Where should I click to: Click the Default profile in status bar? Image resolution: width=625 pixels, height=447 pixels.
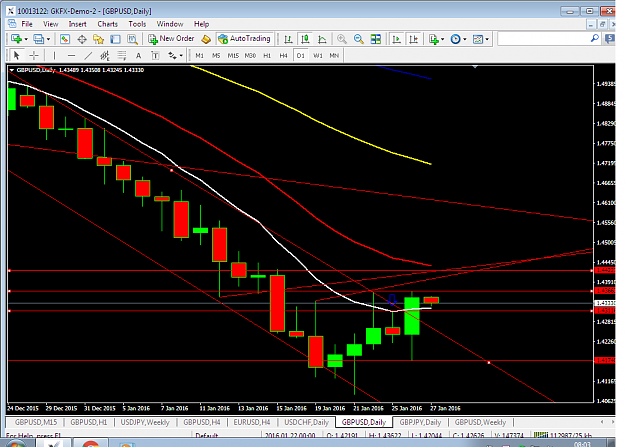pyautogui.click(x=206, y=435)
